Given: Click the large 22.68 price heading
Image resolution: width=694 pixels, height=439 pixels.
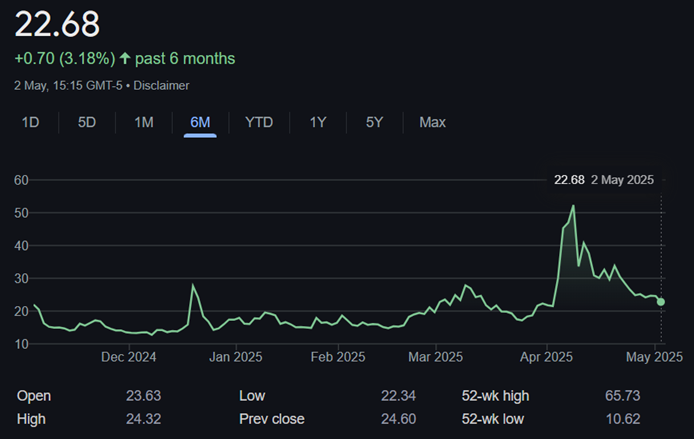Looking at the screenshot, I should [58, 24].
